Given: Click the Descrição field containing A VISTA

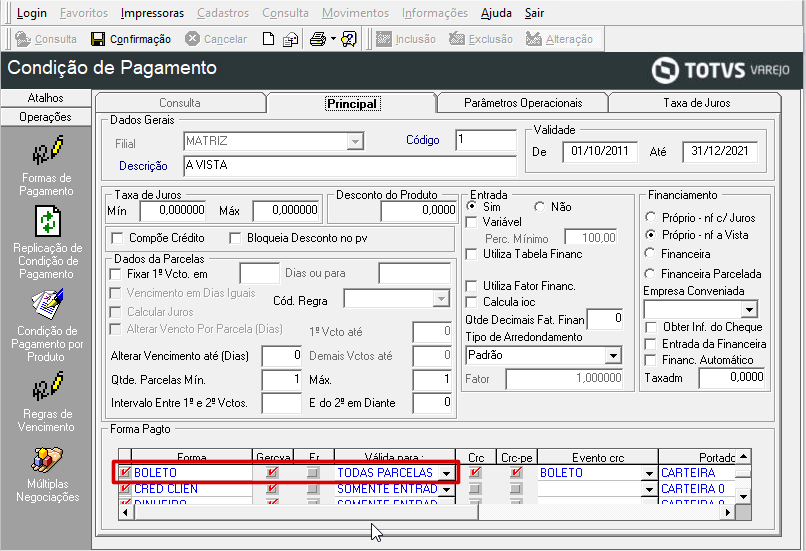Looking at the screenshot, I should [x=350, y=166].
